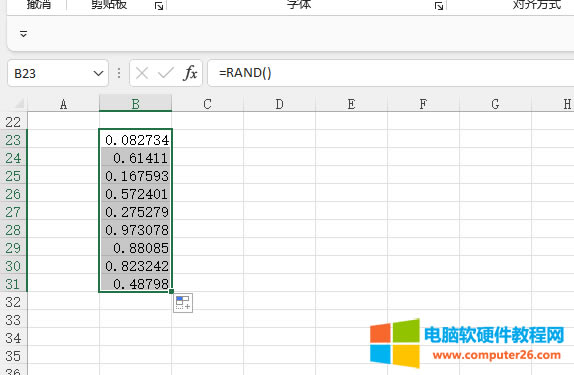
Task: Open www.computer26.com watermark link
Action: coord(496,355)
